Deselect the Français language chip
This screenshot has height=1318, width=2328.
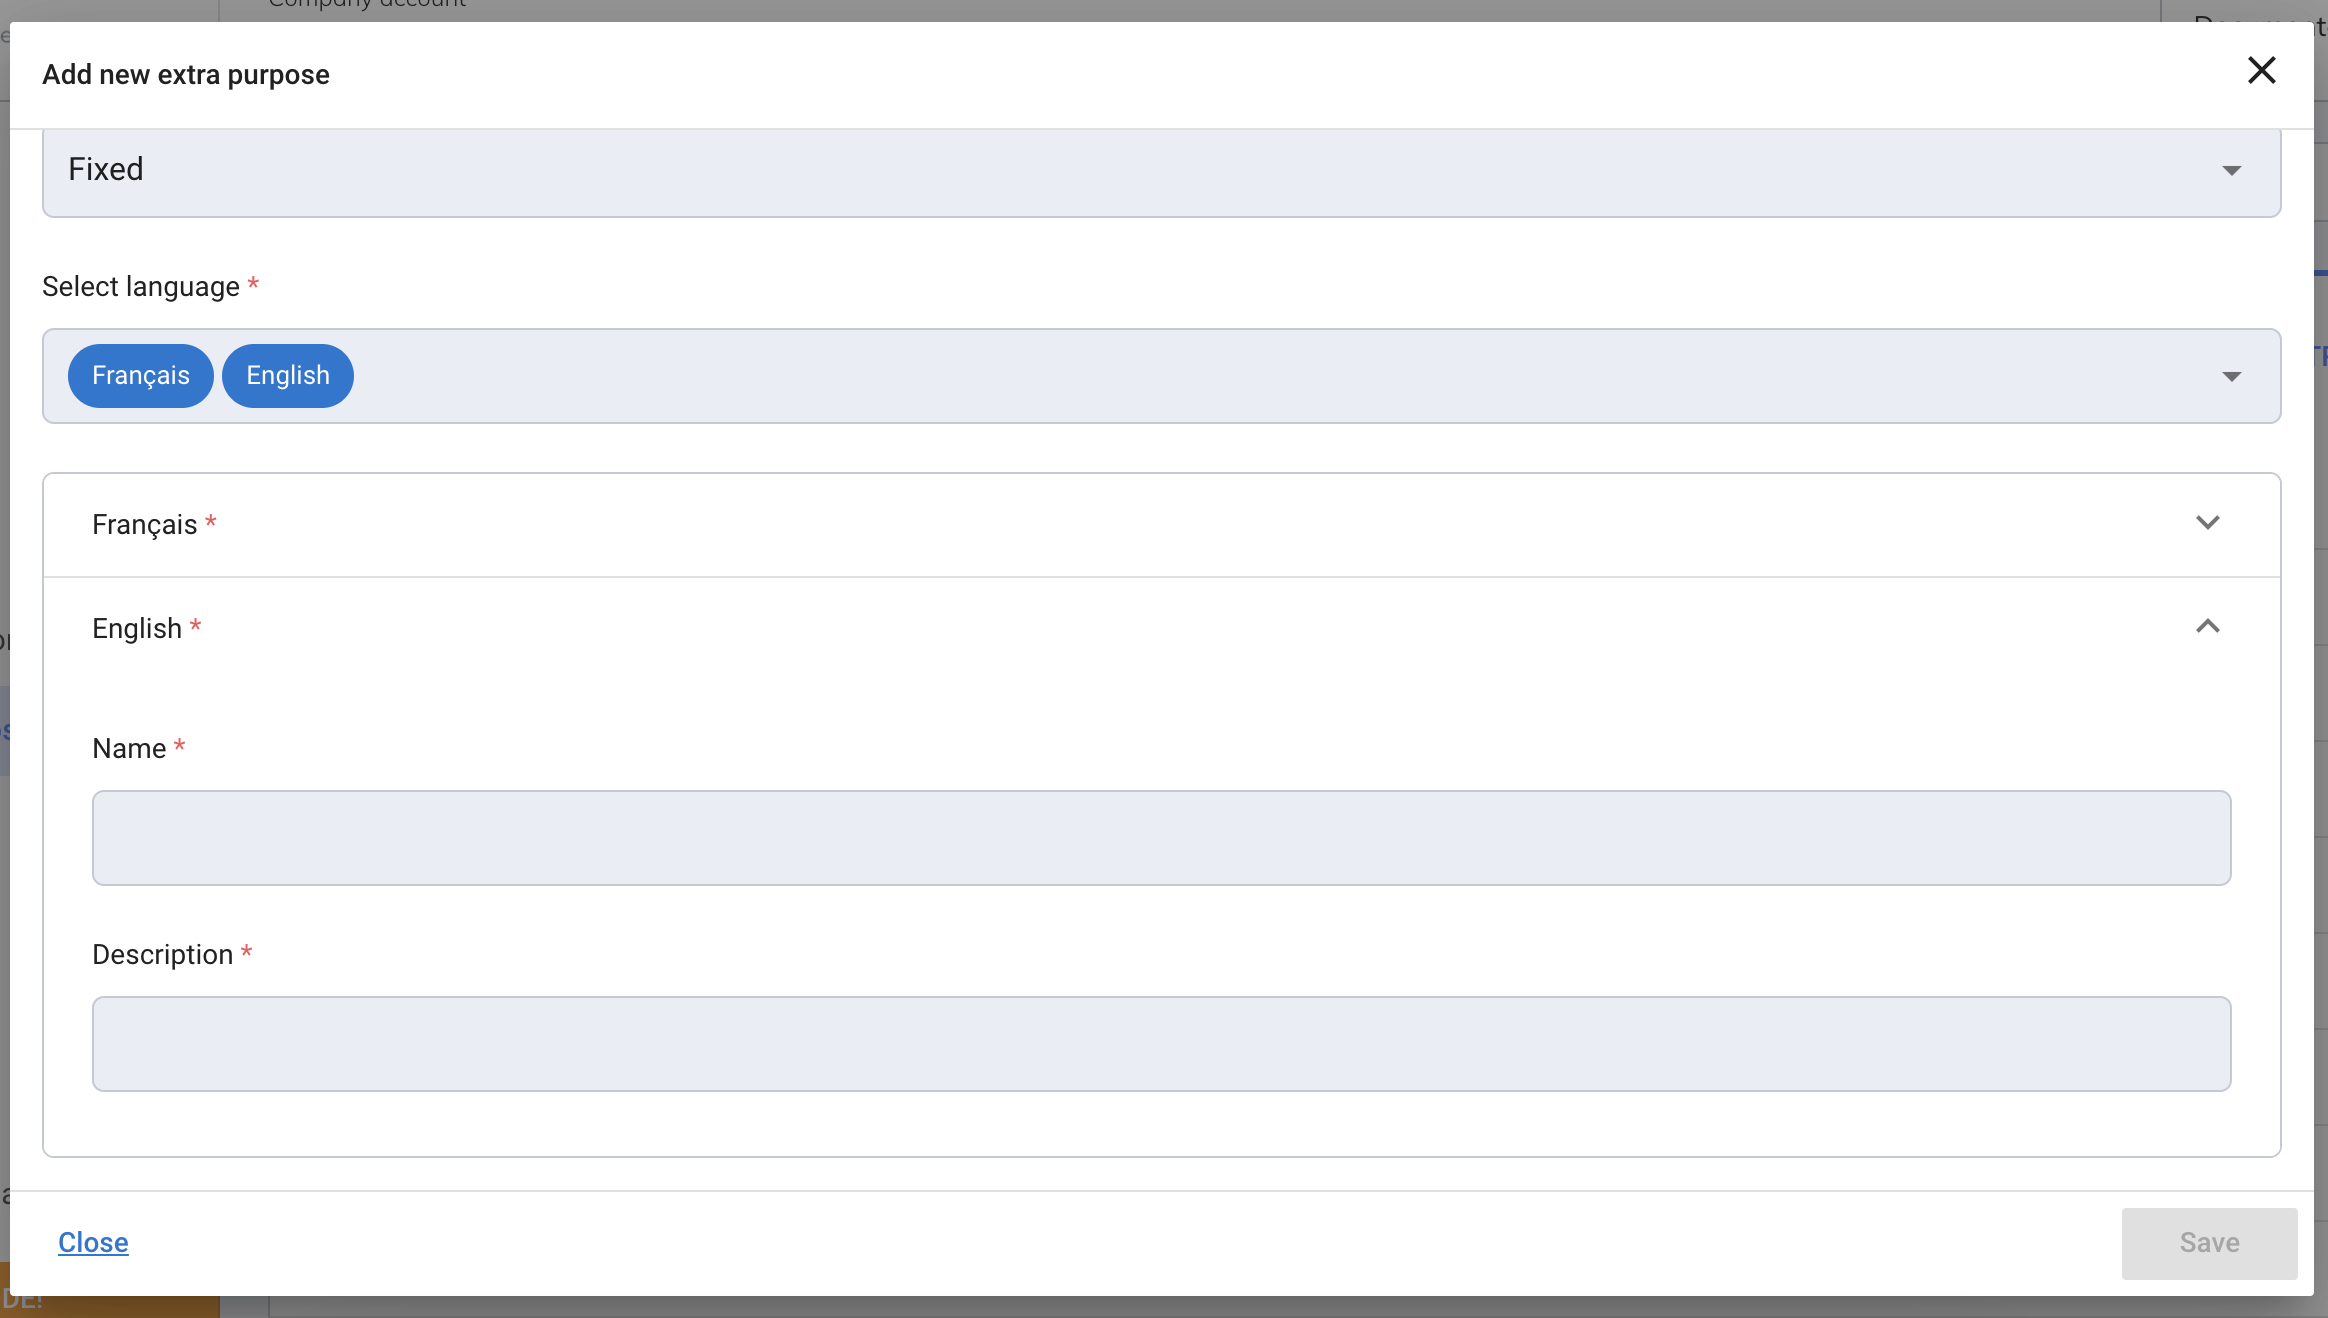pos(140,375)
